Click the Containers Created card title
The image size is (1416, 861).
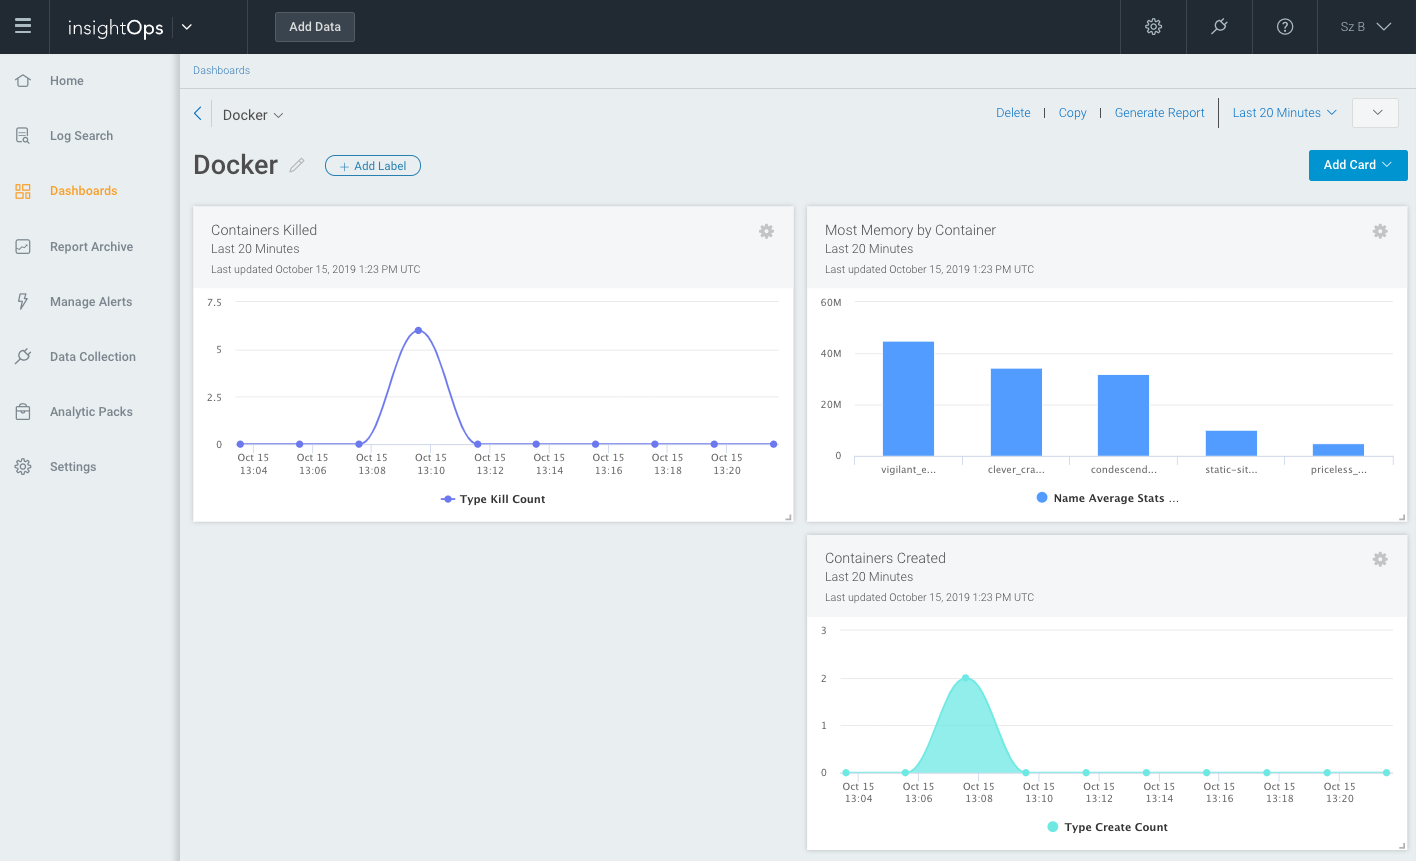tap(885, 558)
